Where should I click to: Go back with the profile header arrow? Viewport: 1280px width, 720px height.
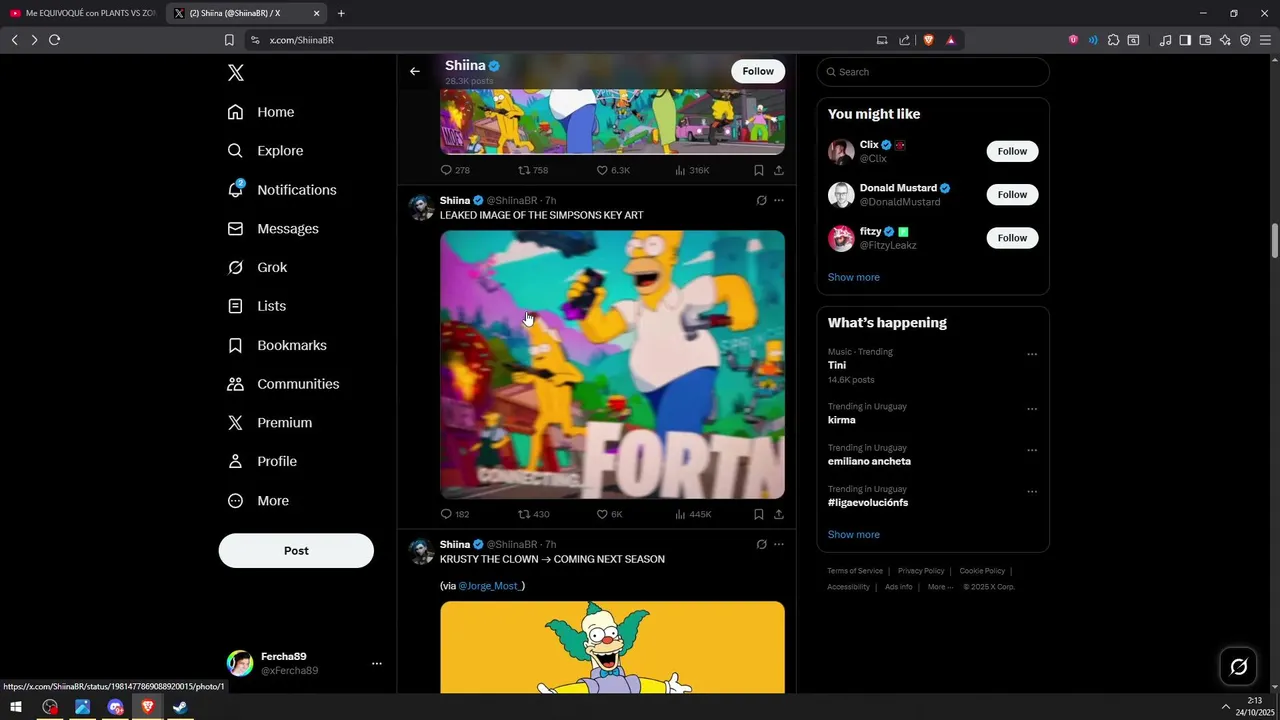[415, 71]
